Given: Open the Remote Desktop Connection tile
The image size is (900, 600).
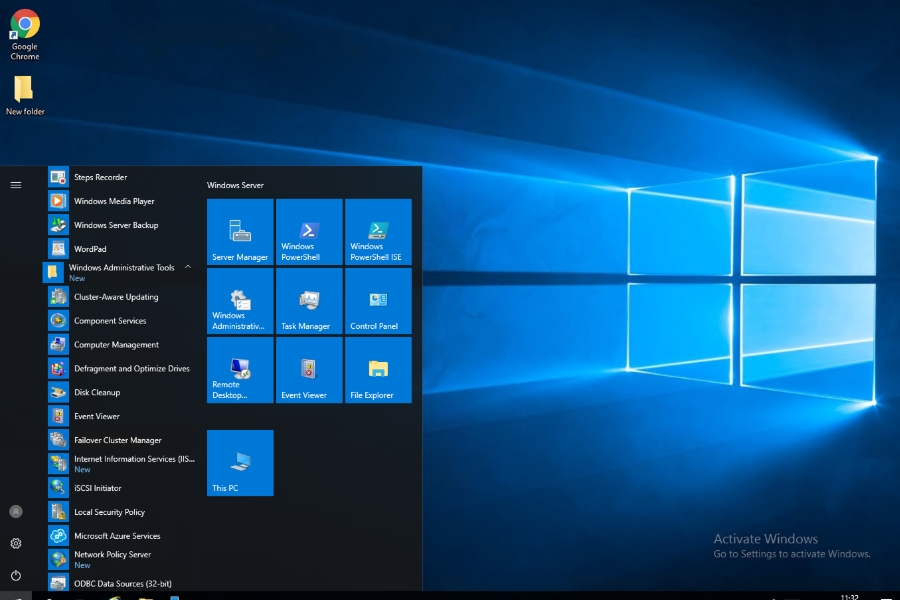Looking at the screenshot, I should [240, 370].
